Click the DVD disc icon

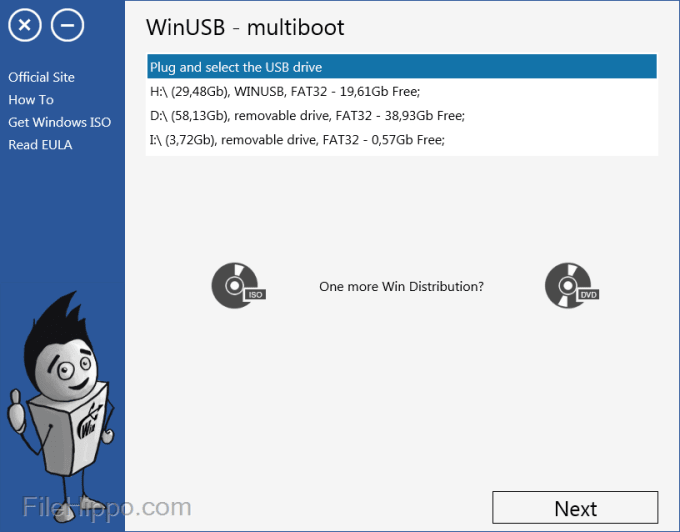coord(572,286)
